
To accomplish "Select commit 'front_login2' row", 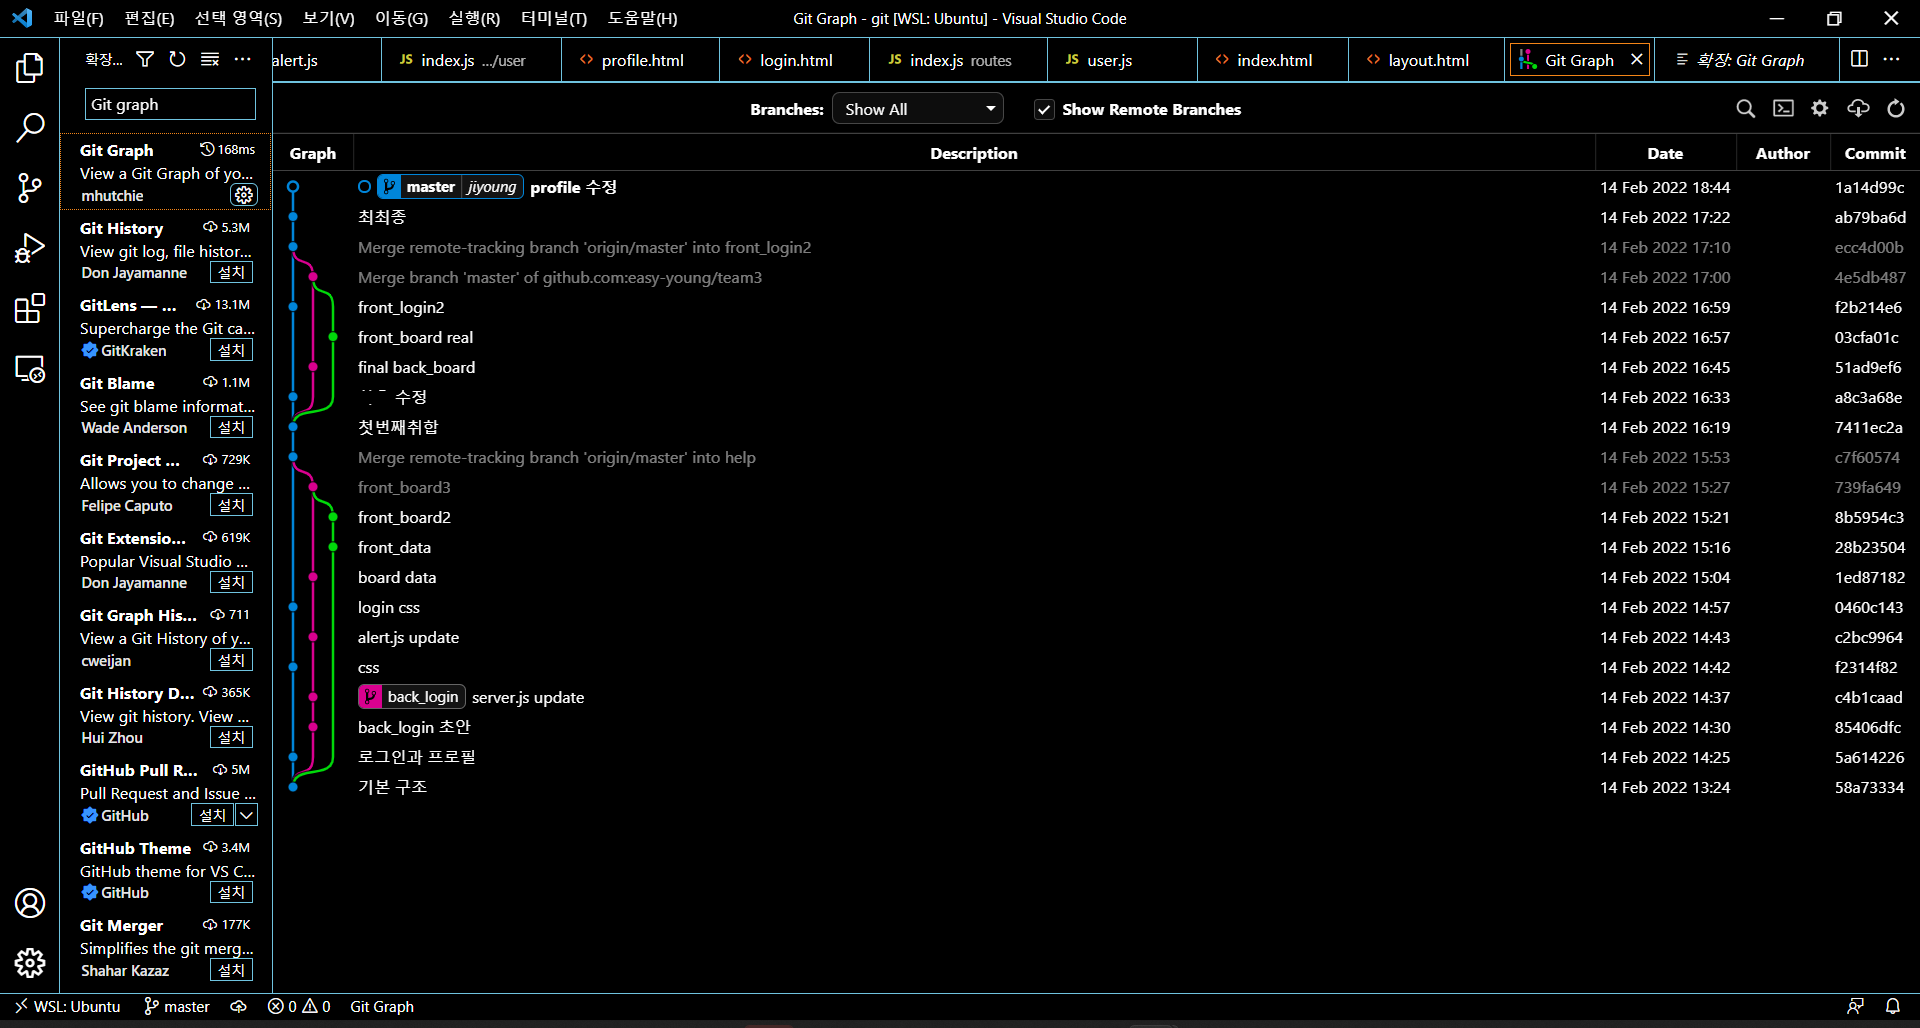I will point(1096,307).
